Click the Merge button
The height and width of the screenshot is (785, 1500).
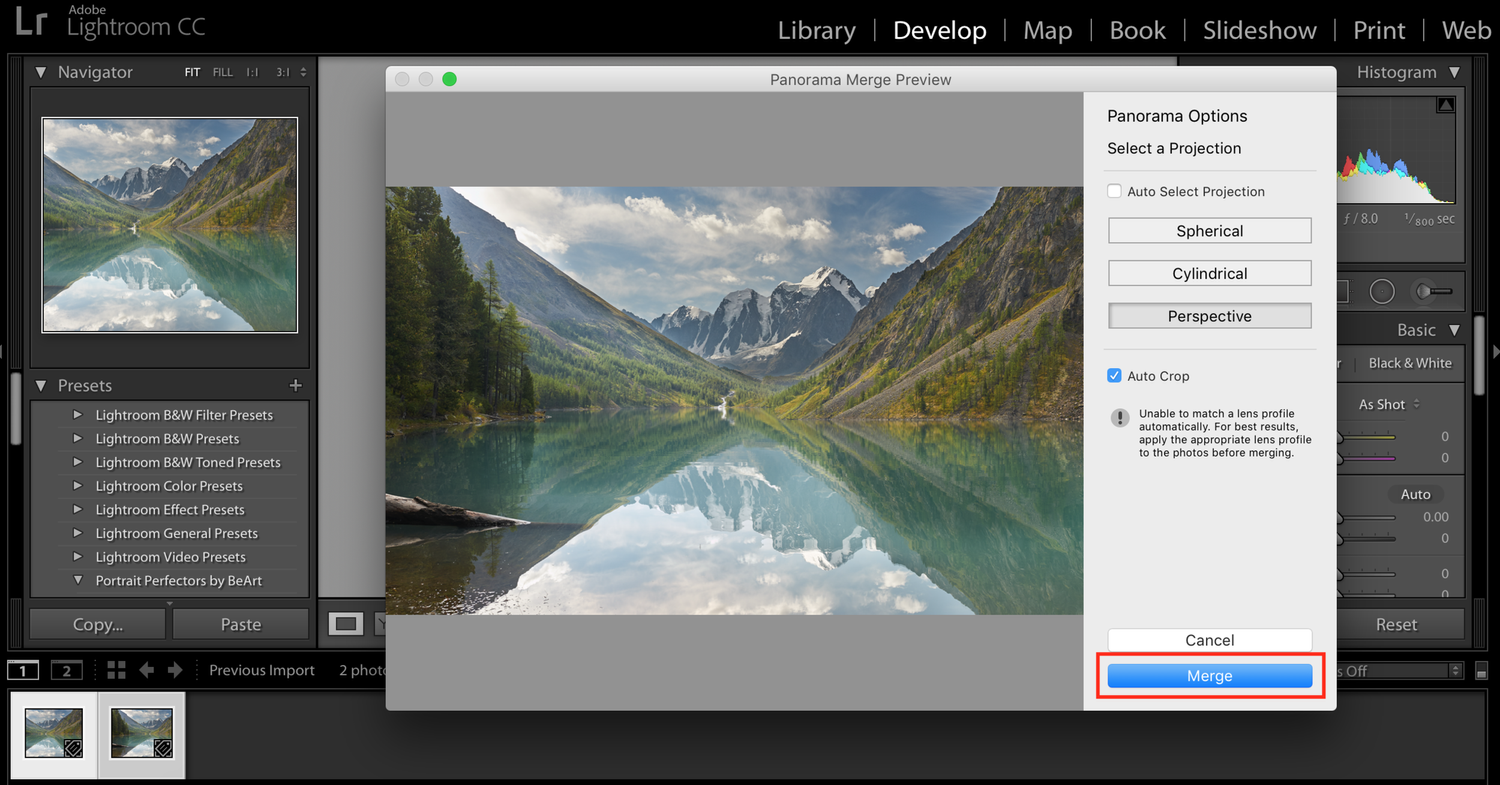coord(1209,675)
